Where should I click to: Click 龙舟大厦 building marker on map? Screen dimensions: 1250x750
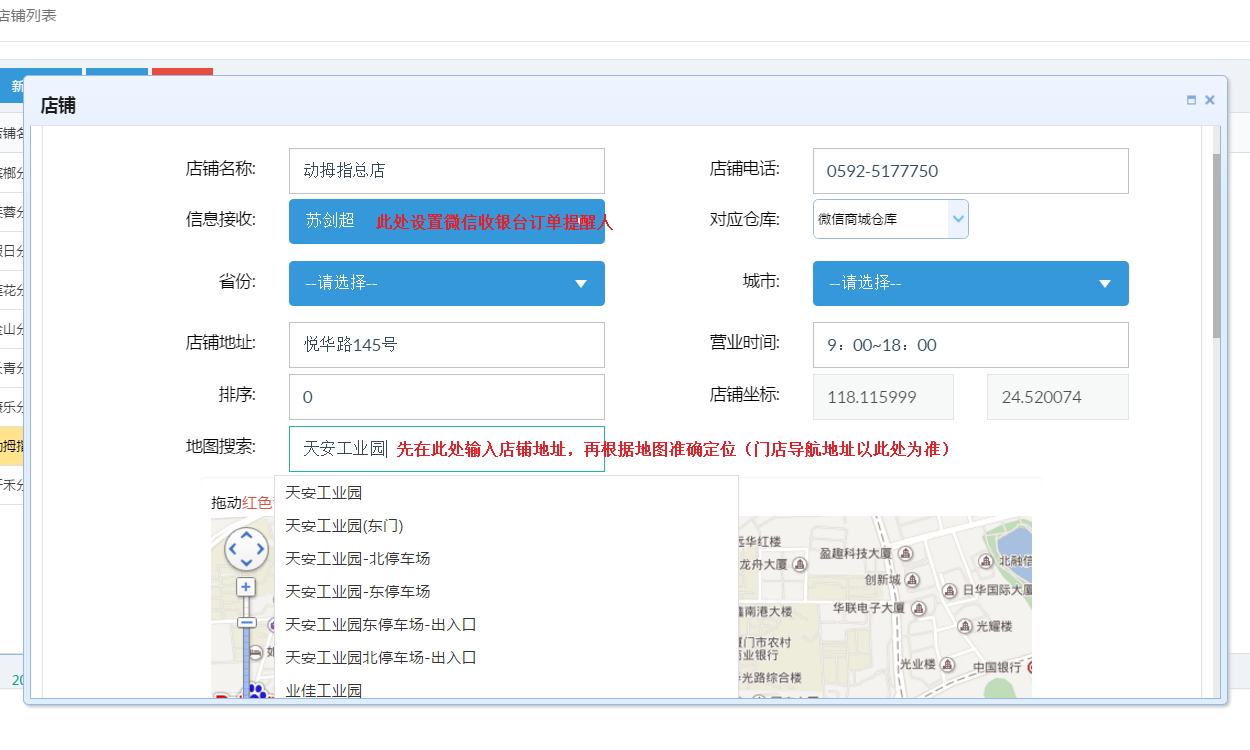click(798, 564)
